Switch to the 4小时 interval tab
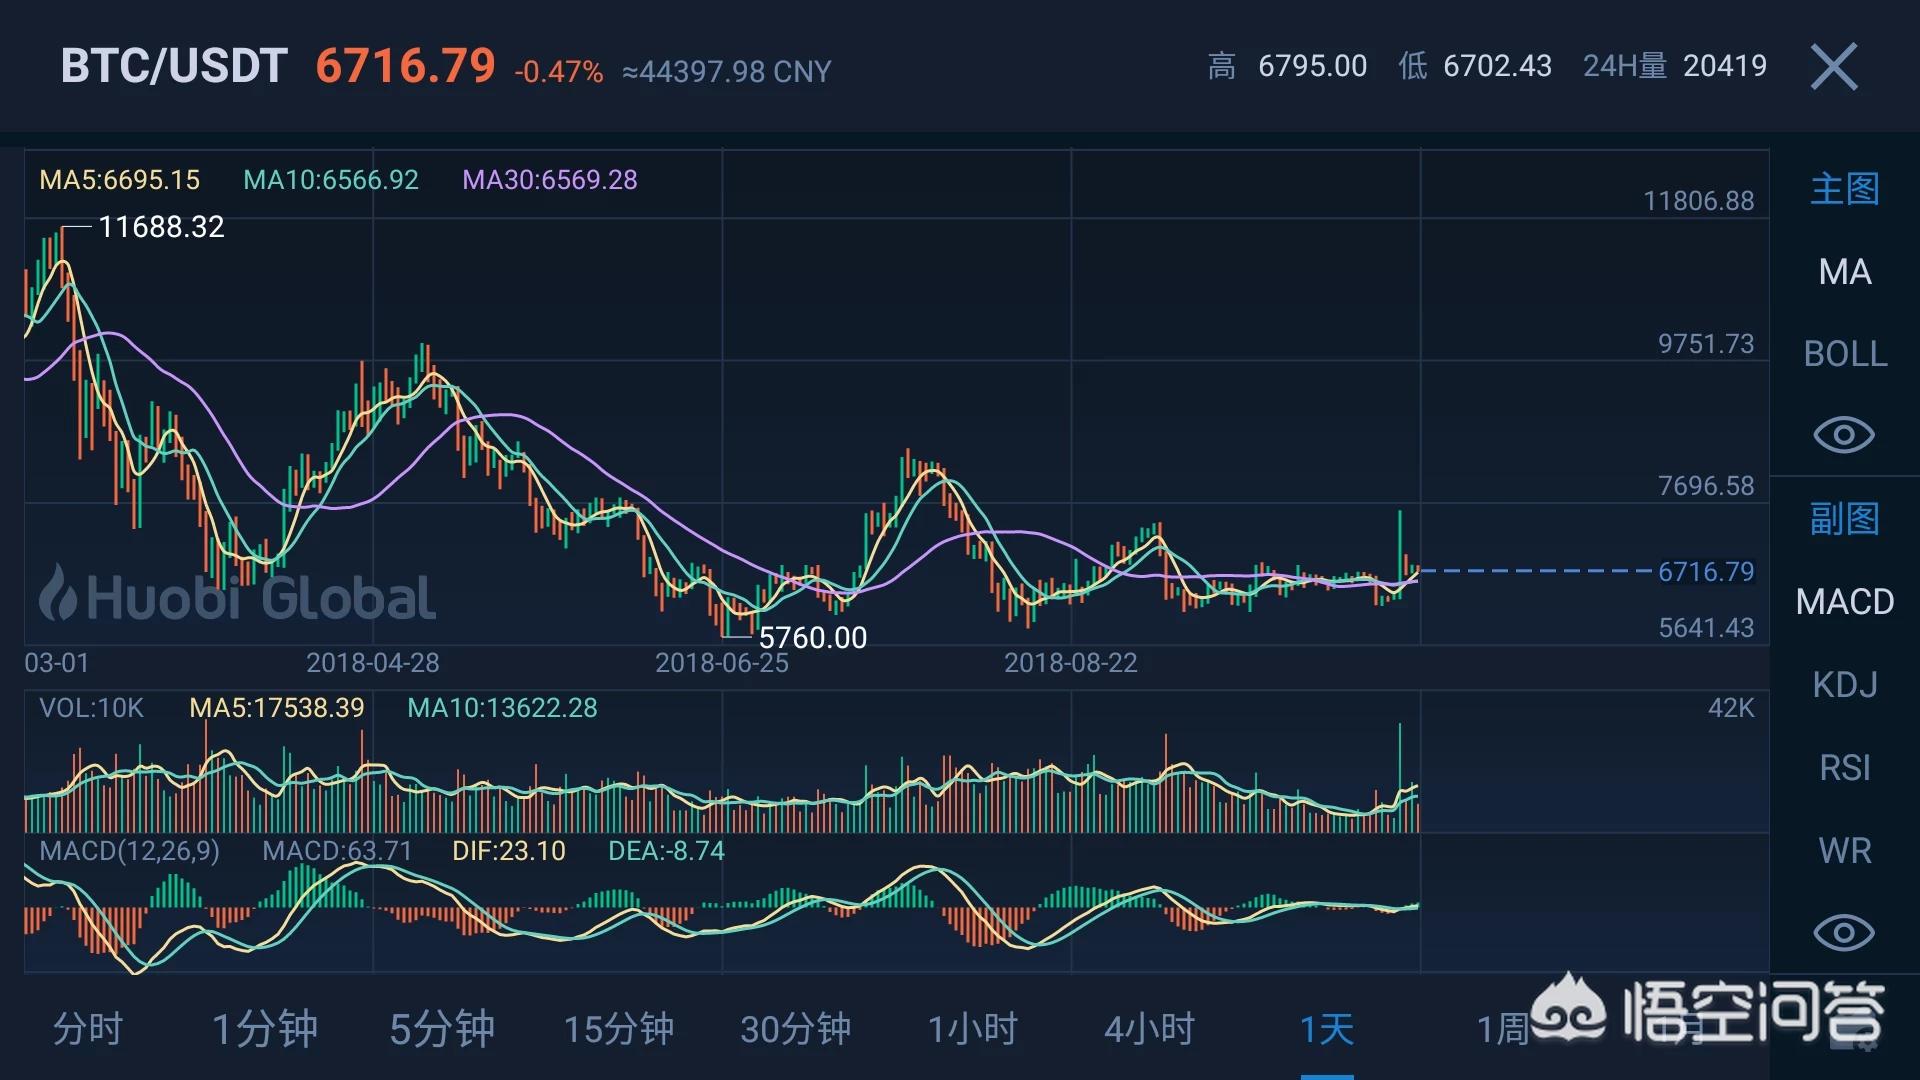The image size is (1920, 1080). [x=1150, y=1029]
